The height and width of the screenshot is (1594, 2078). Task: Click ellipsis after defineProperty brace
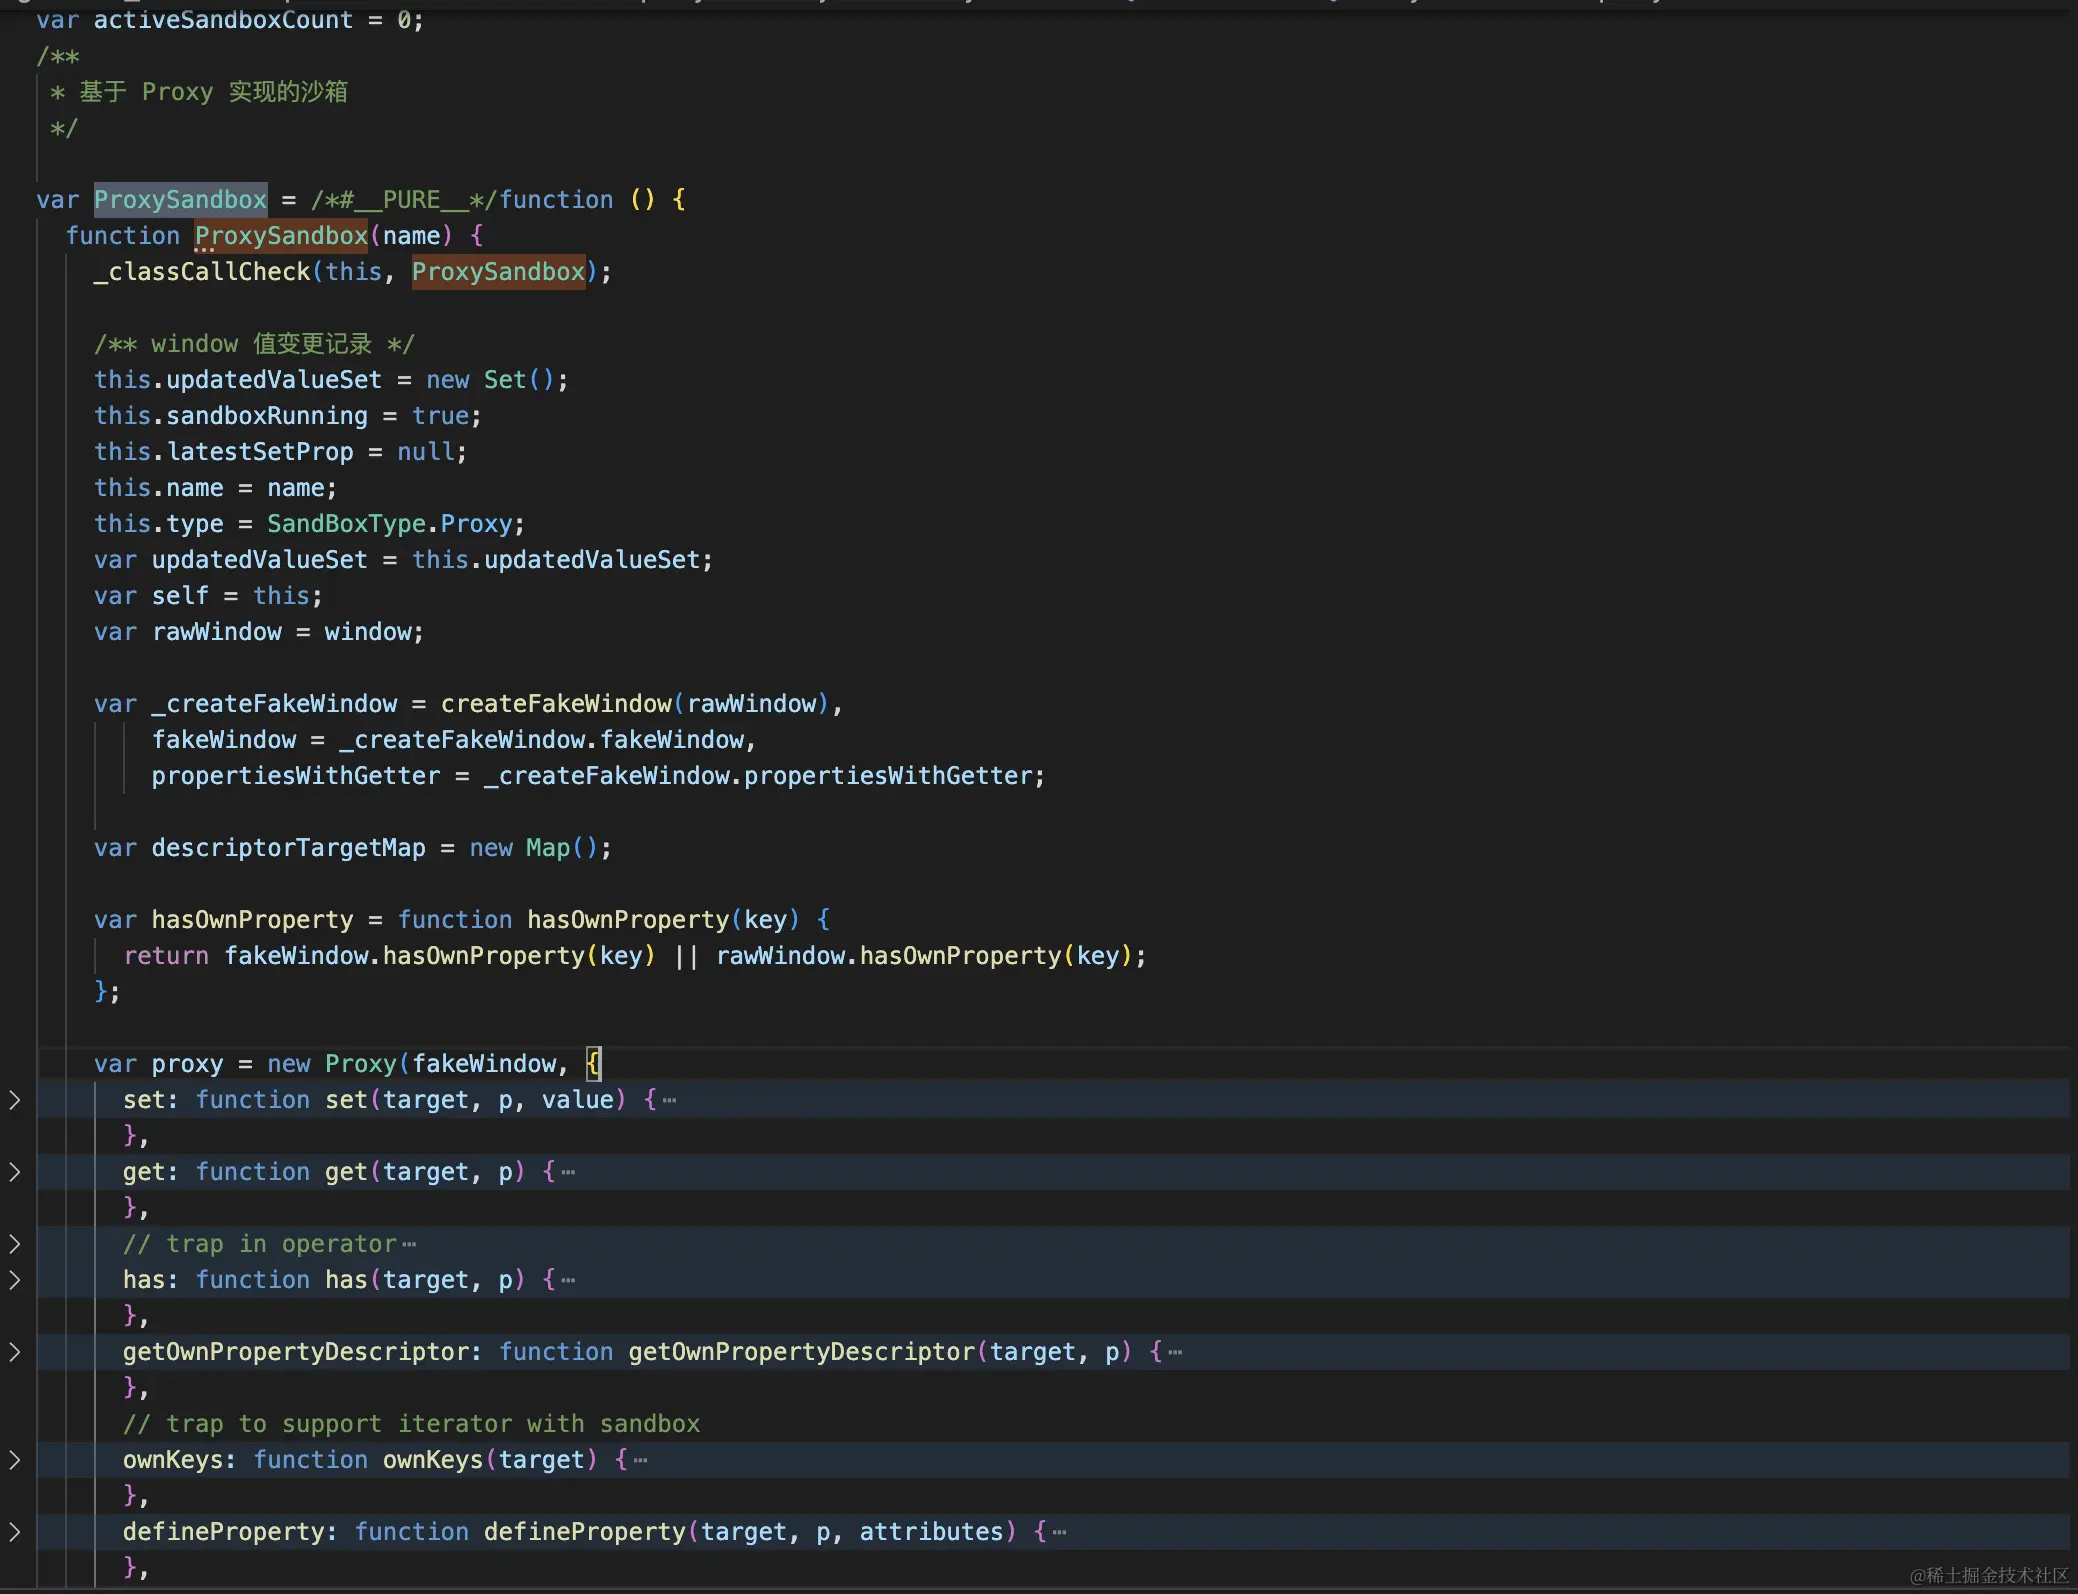coord(1060,1532)
